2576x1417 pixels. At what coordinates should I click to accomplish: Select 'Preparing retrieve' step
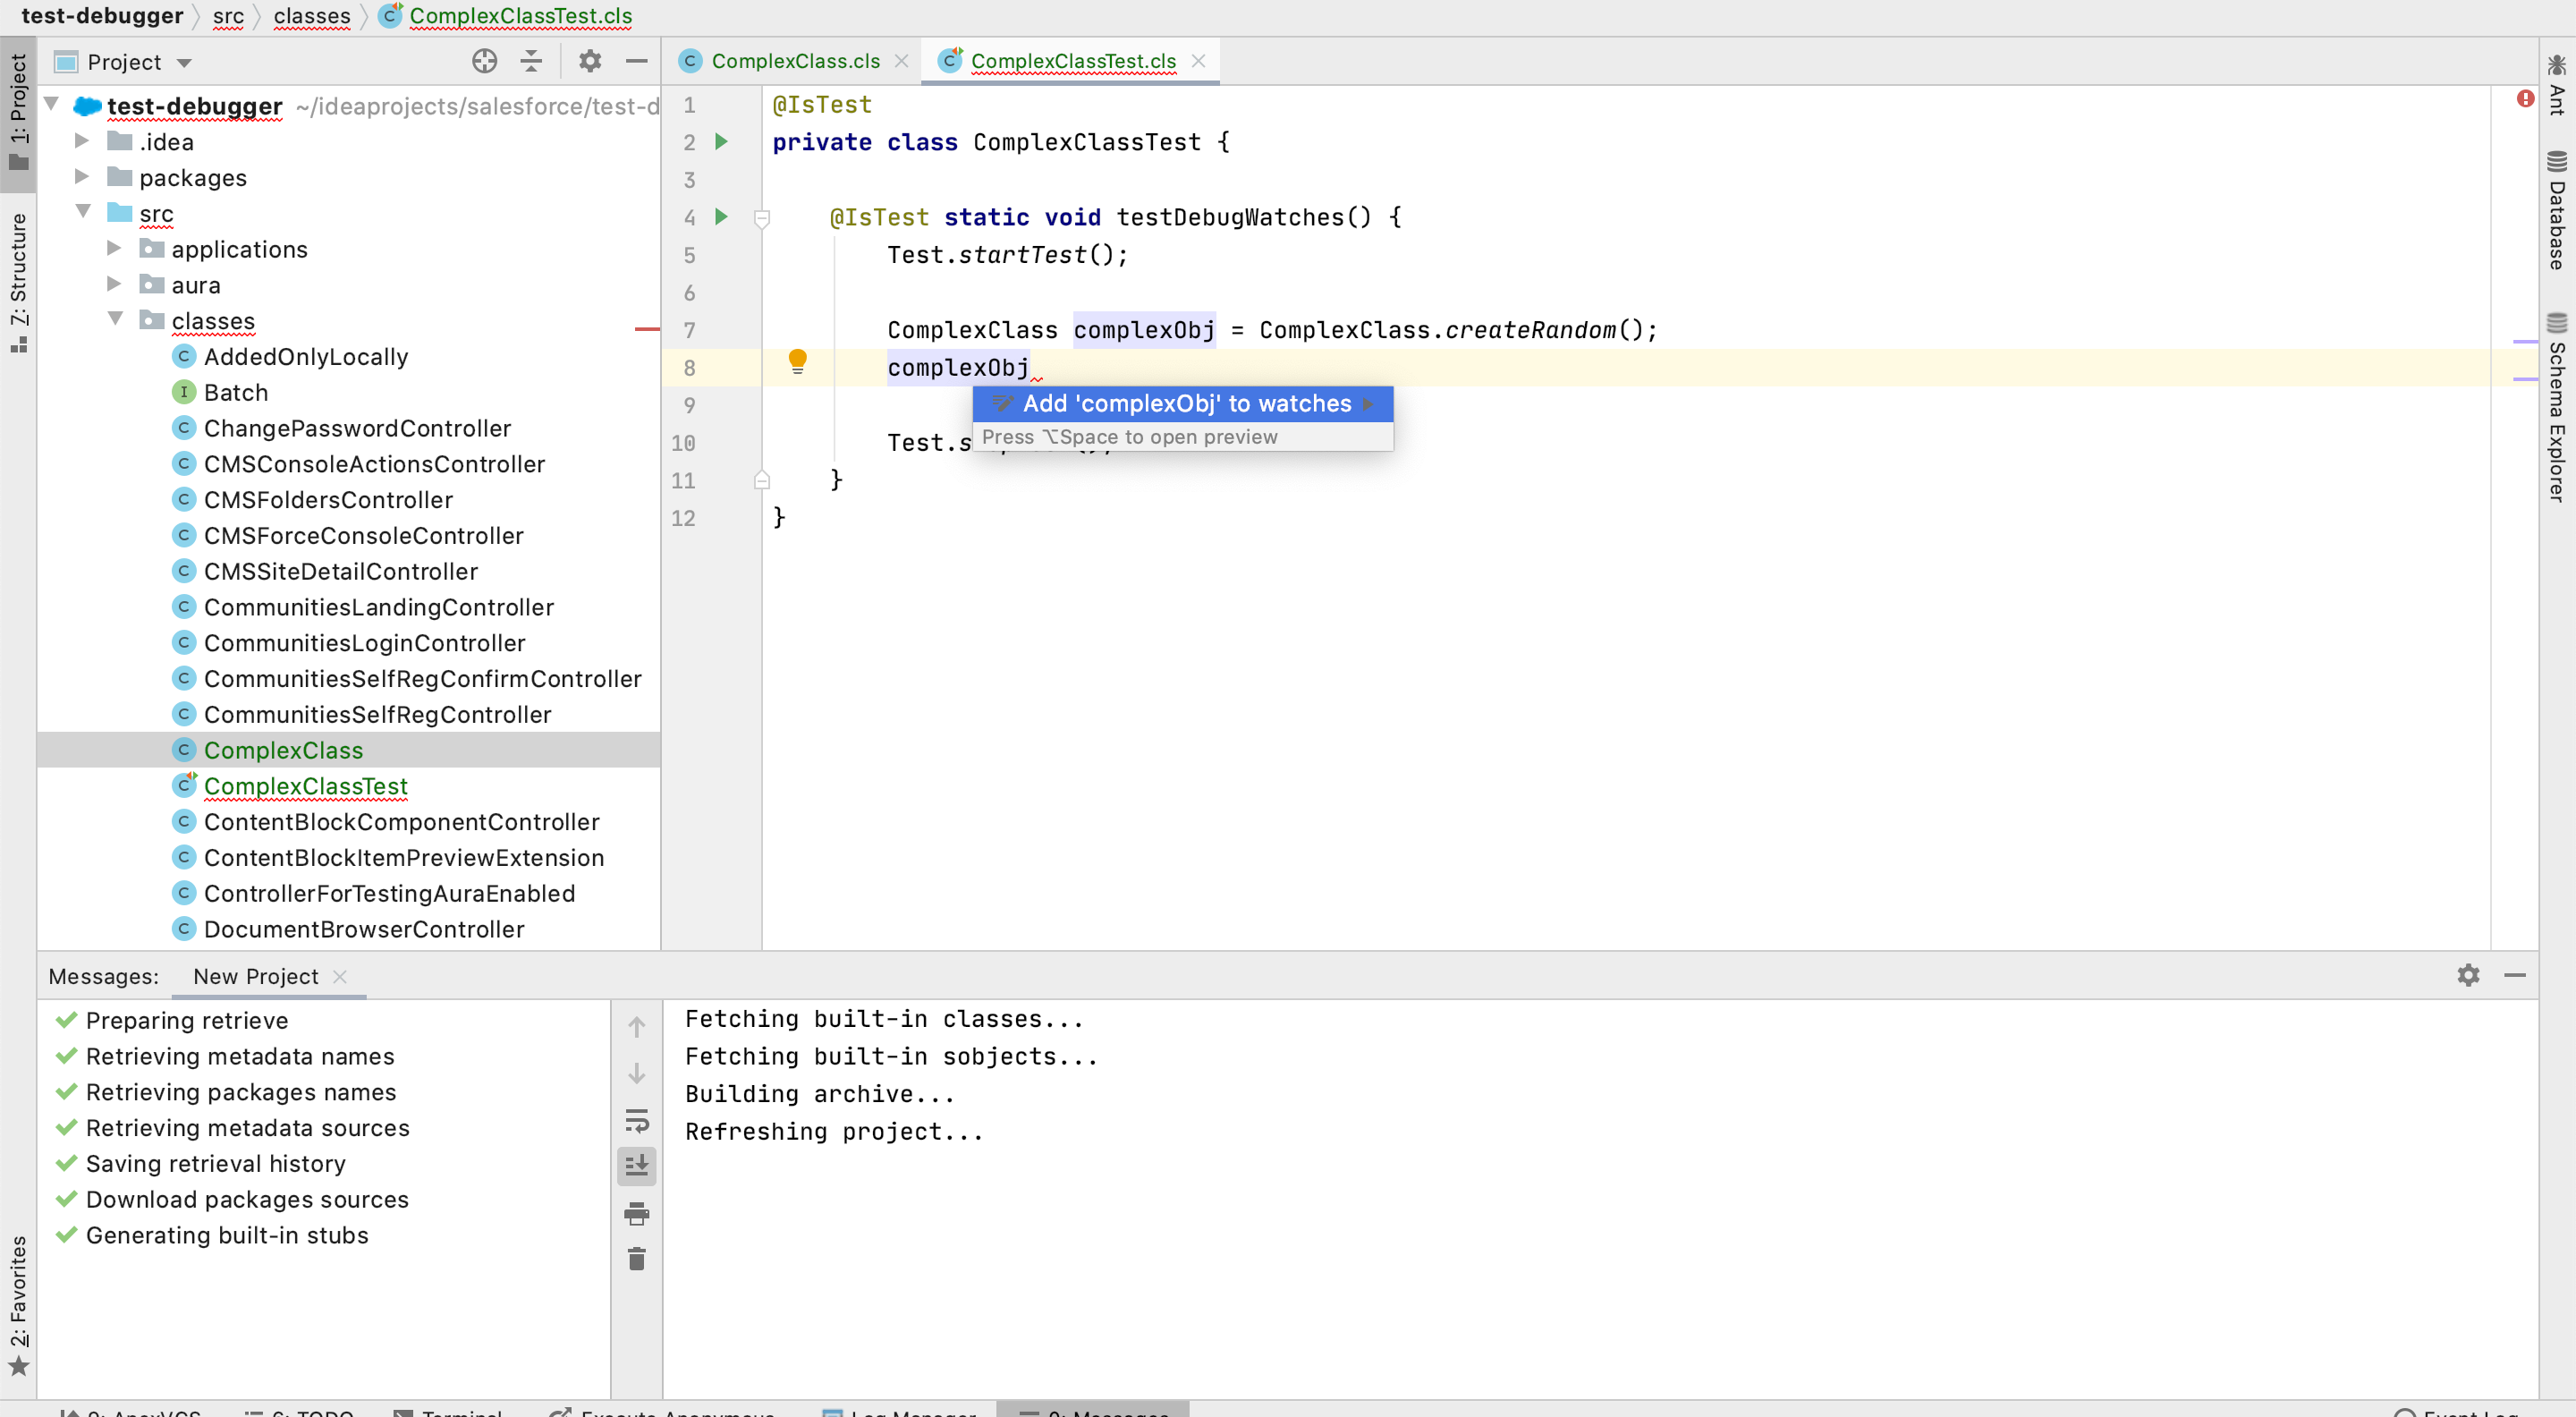pos(186,1021)
